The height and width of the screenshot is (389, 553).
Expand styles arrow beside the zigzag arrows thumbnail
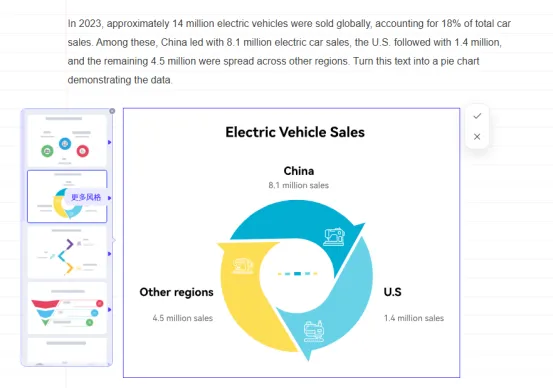click(x=110, y=254)
